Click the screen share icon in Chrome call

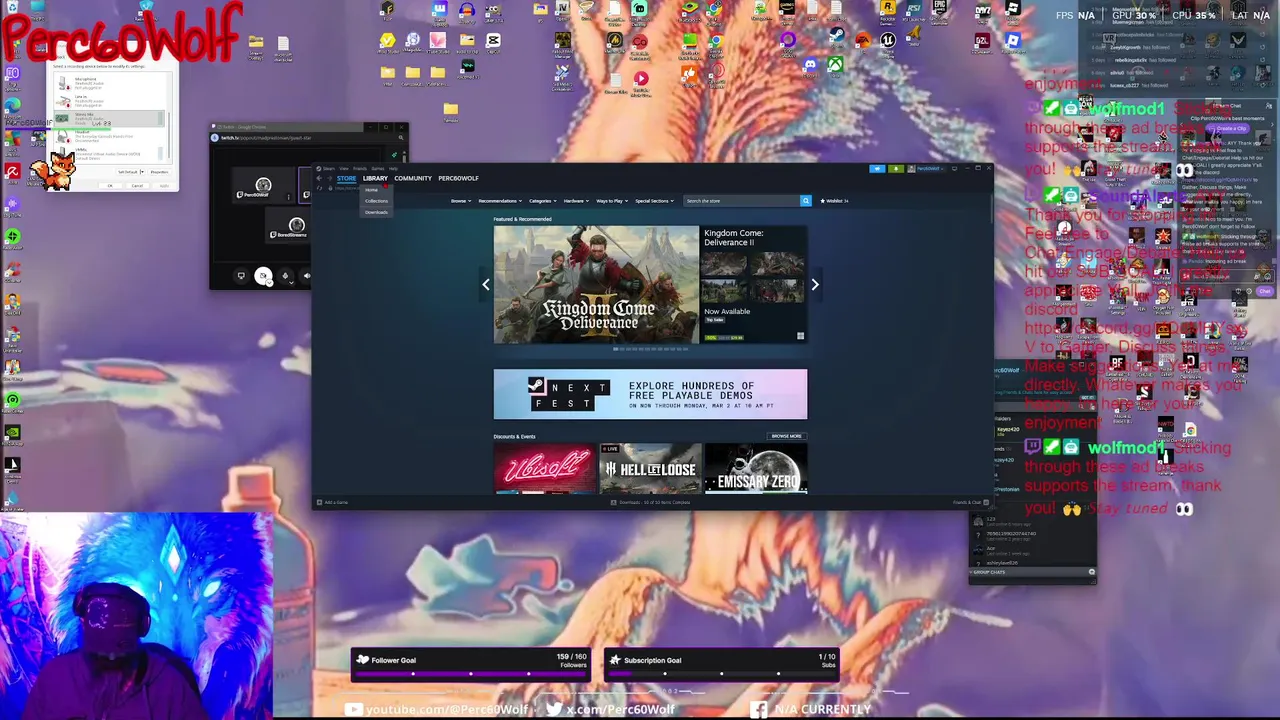(x=241, y=276)
